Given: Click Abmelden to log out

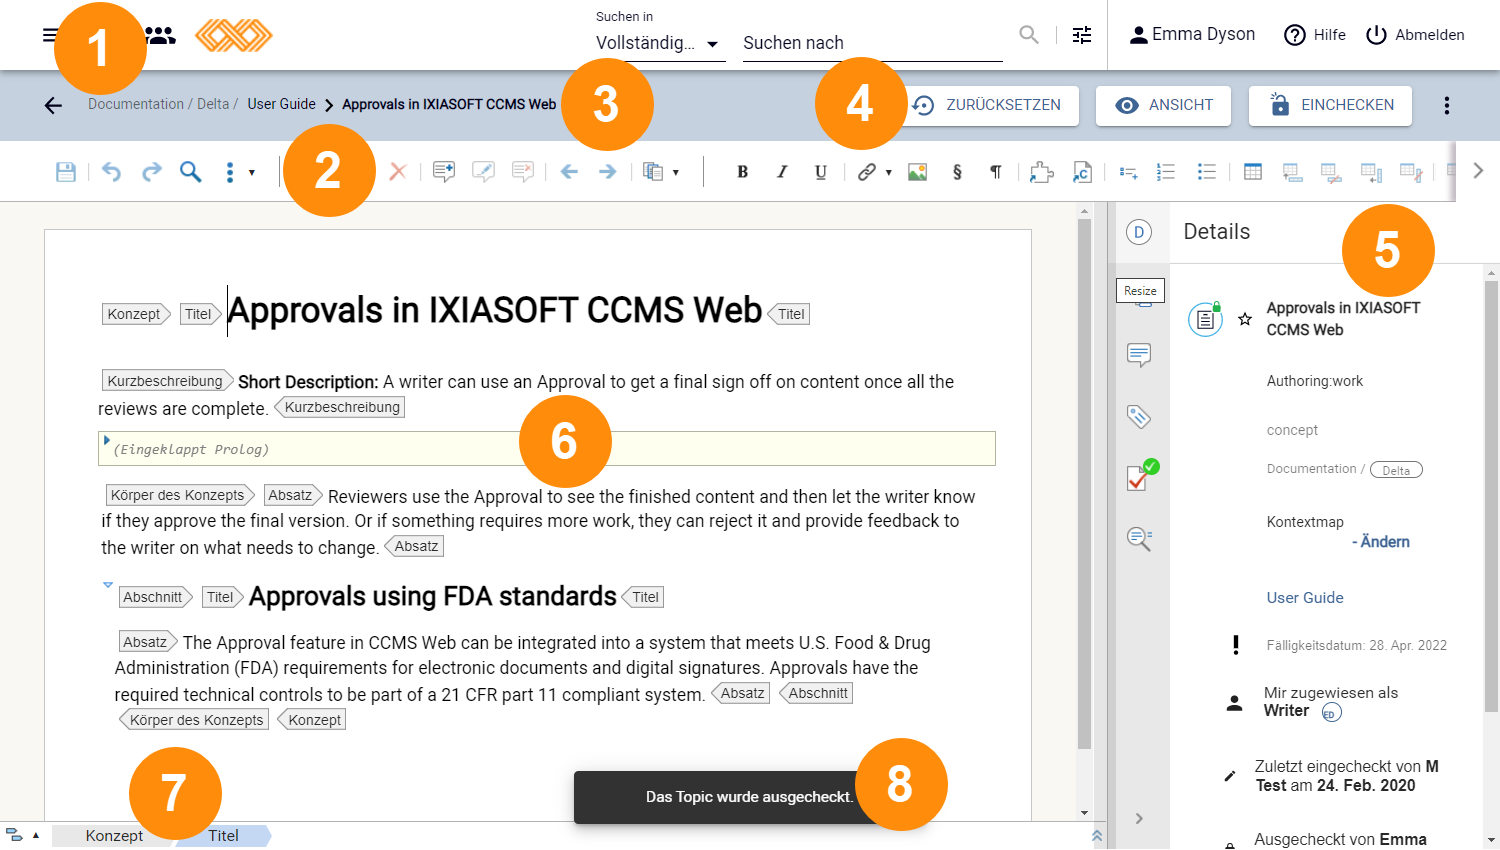Looking at the screenshot, I should (1415, 35).
